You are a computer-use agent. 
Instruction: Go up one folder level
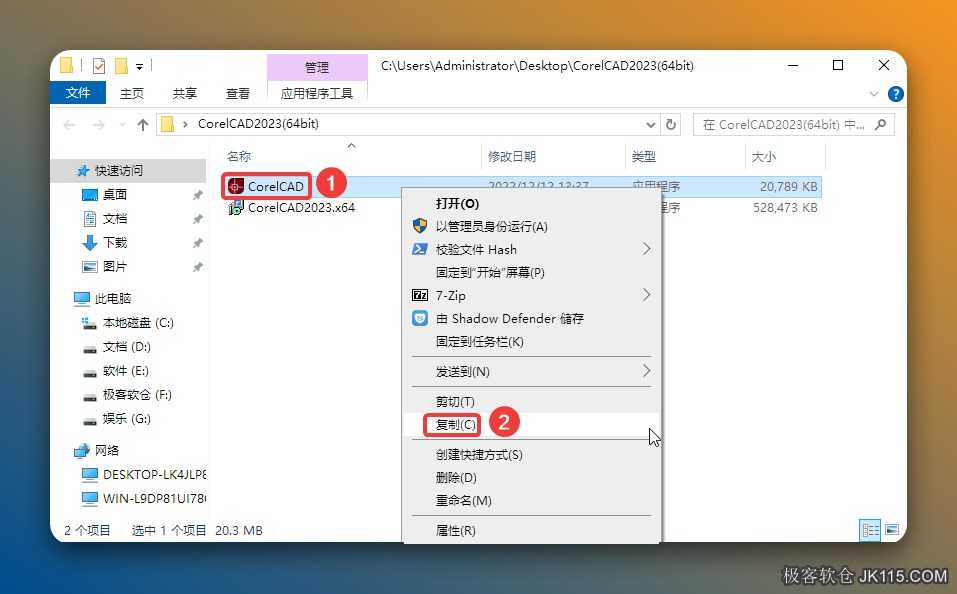[x=143, y=125]
